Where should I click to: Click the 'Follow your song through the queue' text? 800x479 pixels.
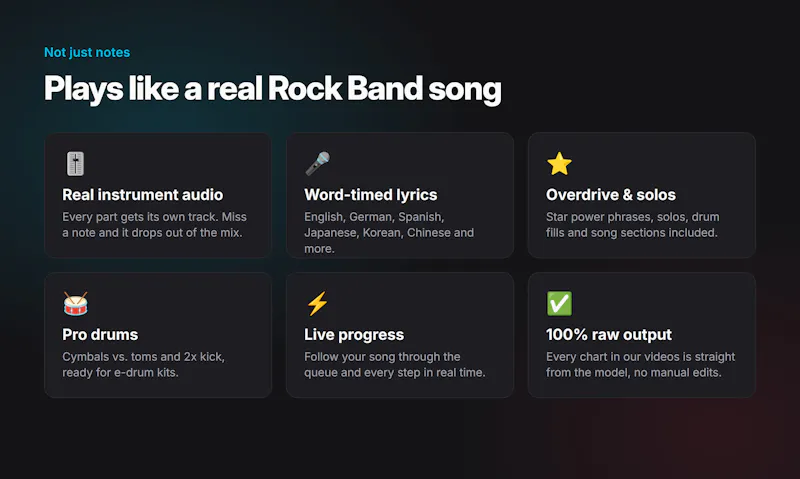coord(394,364)
